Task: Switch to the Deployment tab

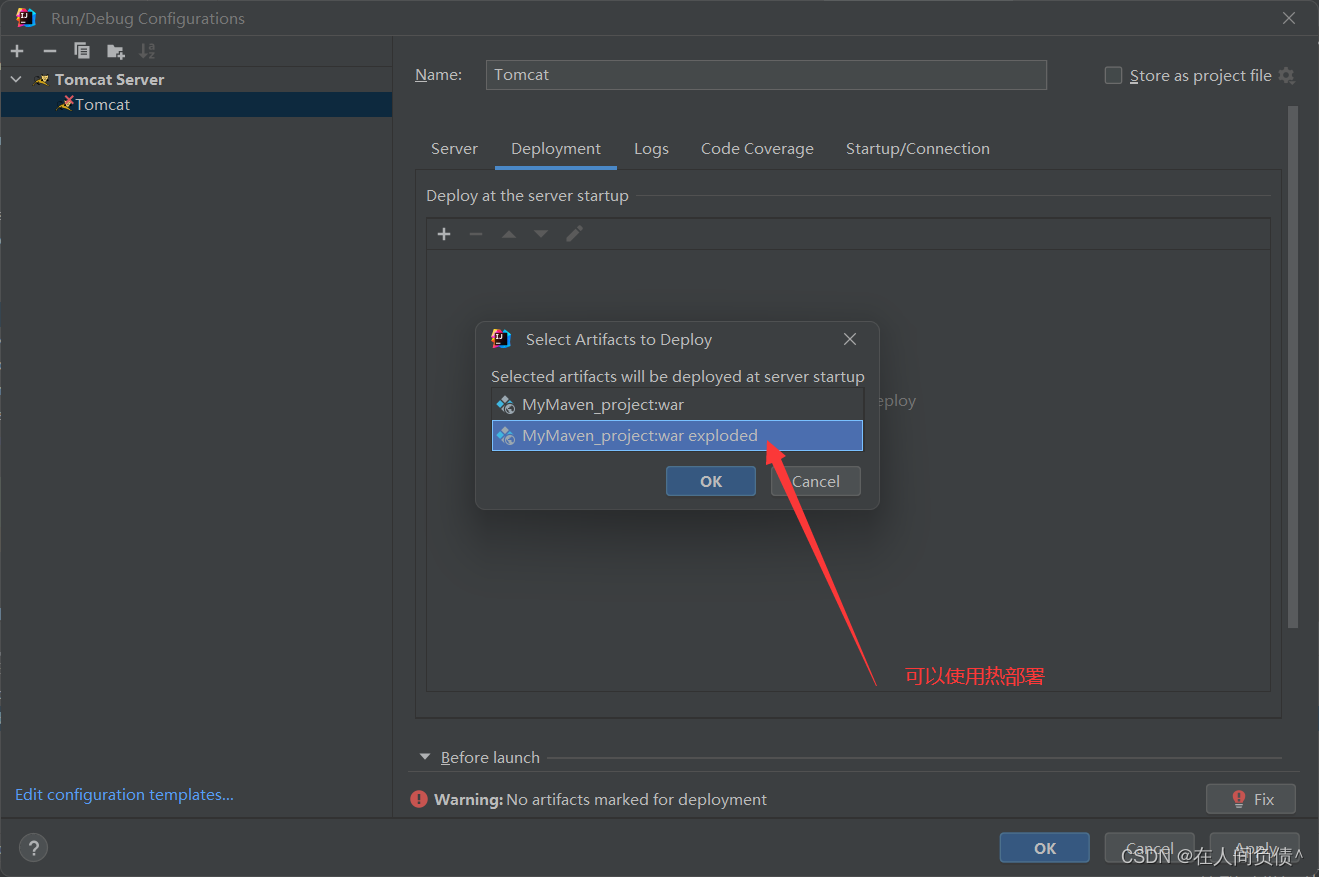Action: tap(556, 148)
